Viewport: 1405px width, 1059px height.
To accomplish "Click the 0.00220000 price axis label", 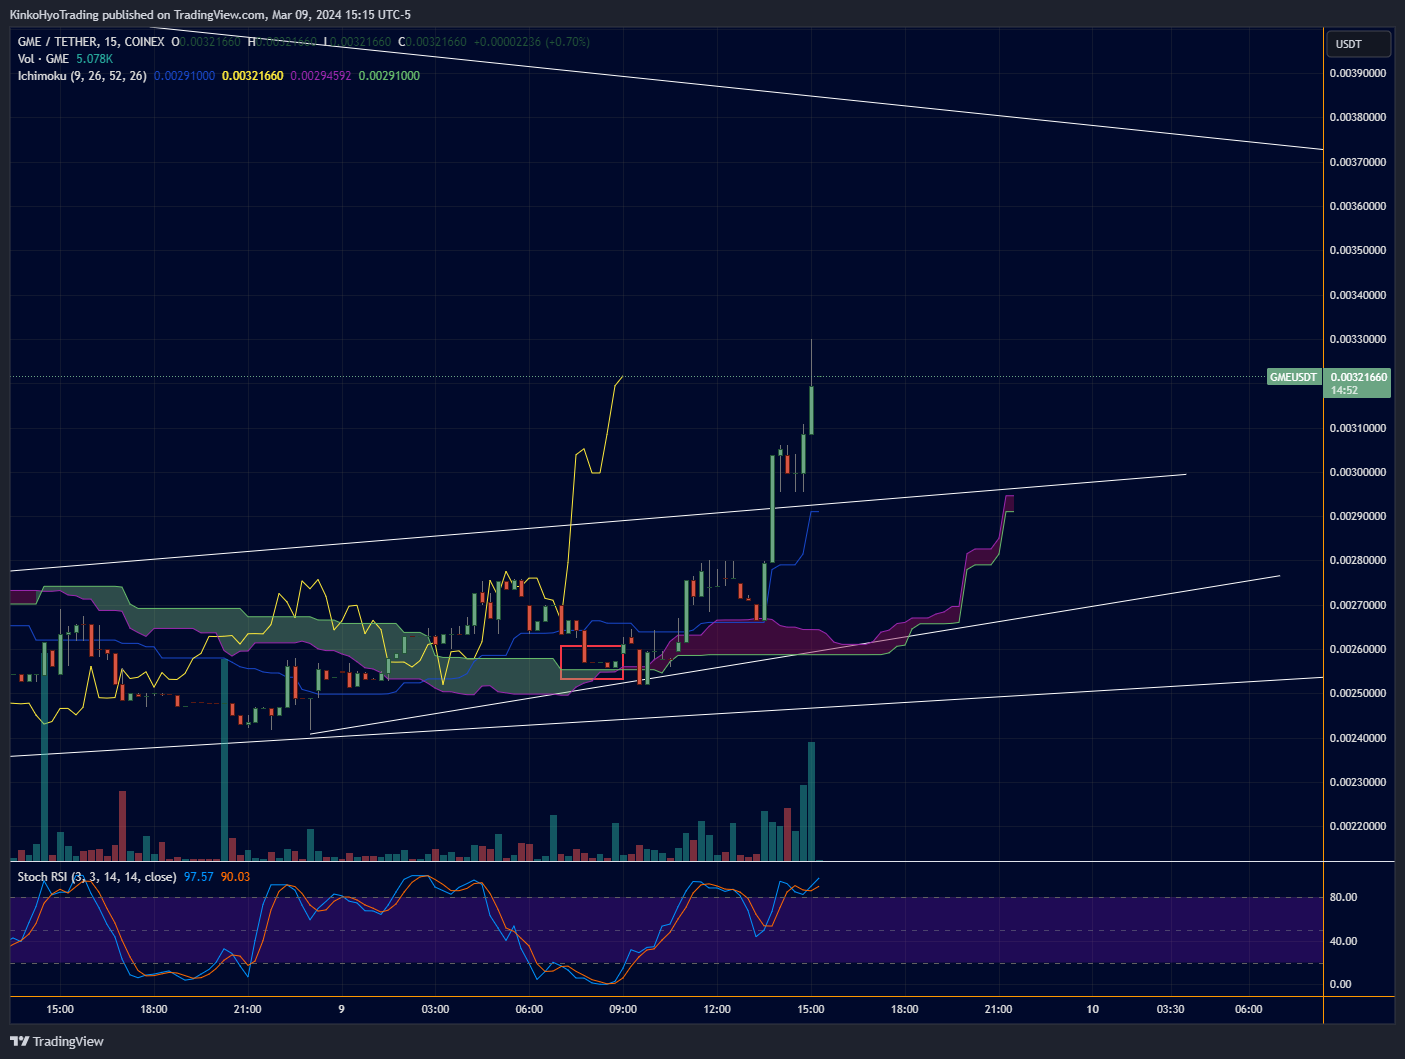I will point(1357,826).
